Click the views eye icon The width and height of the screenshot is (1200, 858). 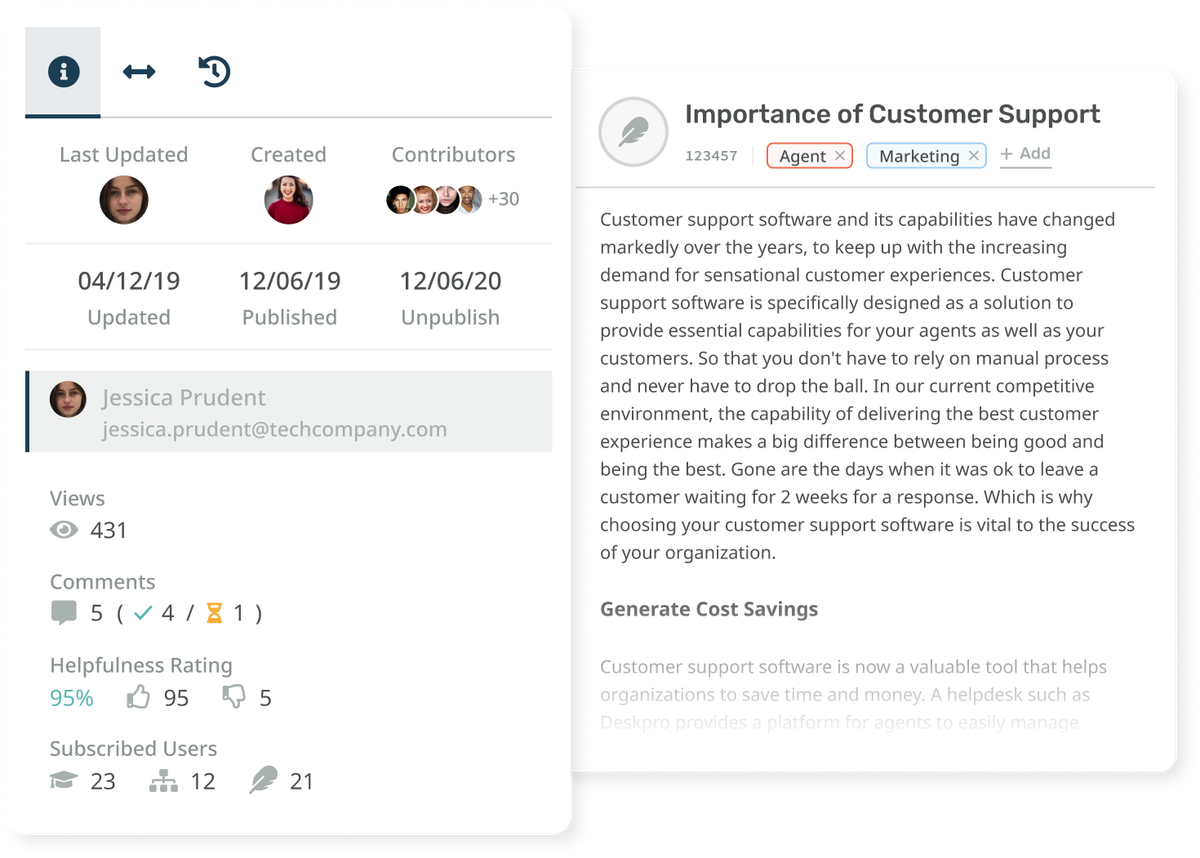click(x=64, y=530)
